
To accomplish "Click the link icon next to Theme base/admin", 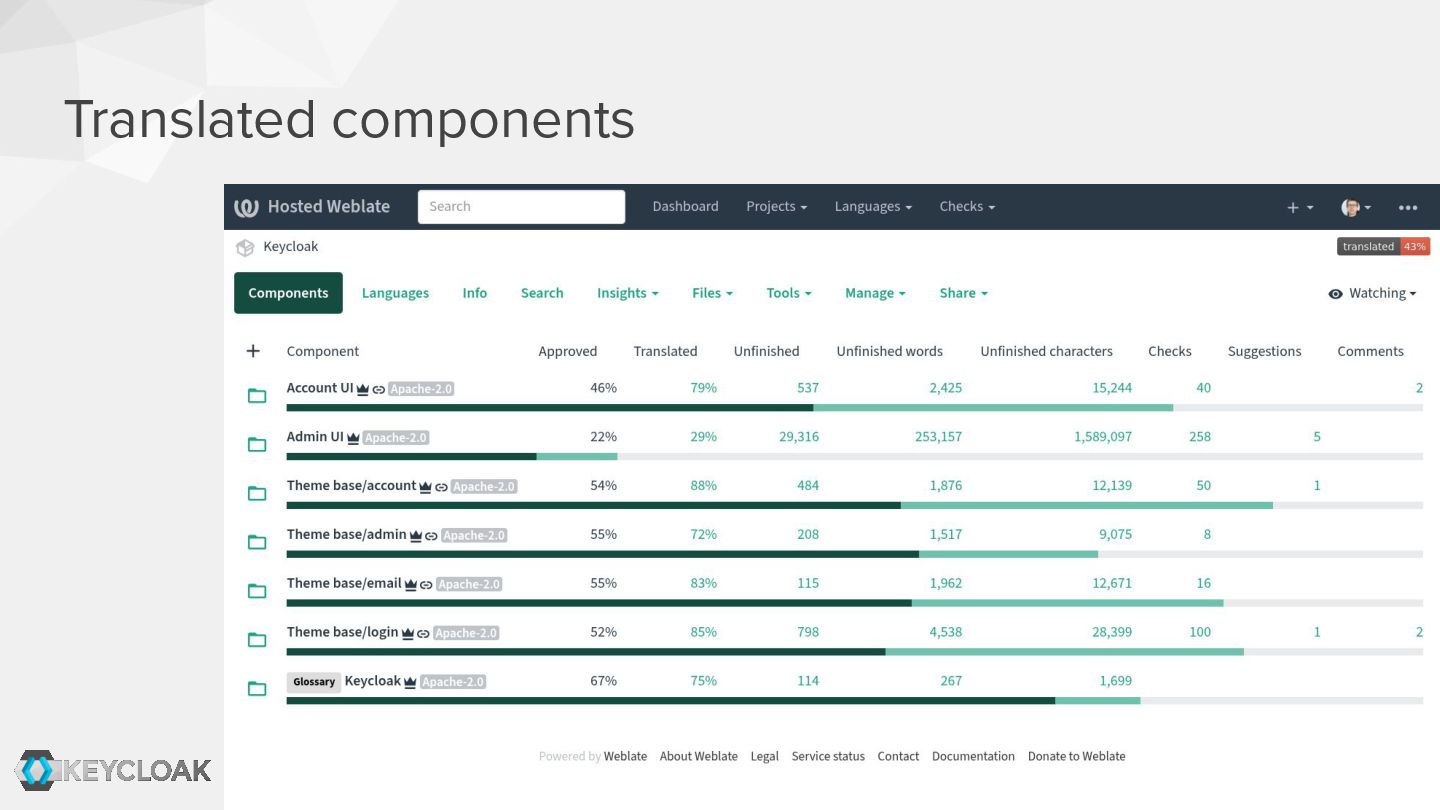I will point(431,536).
